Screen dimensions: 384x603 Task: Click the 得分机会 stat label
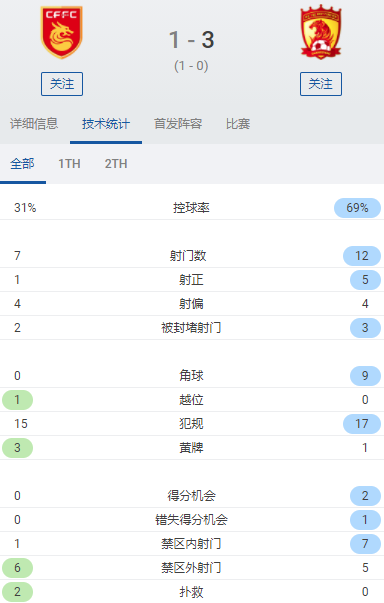click(x=191, y=495)
